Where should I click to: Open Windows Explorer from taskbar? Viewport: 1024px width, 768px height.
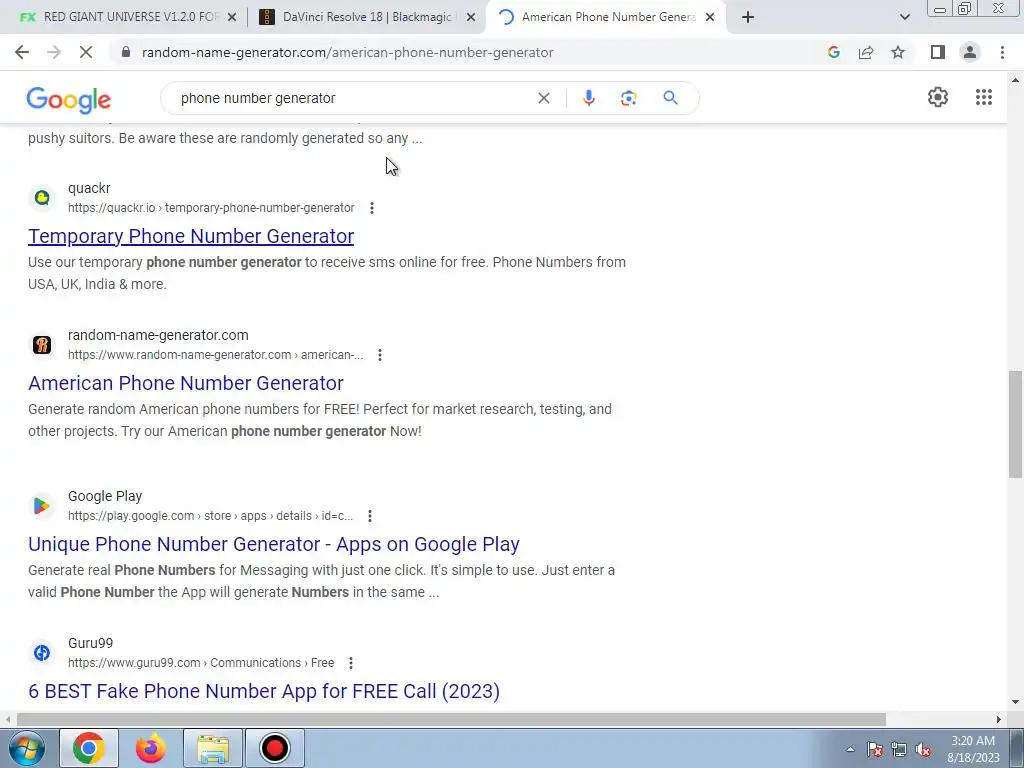coord(213,748)
